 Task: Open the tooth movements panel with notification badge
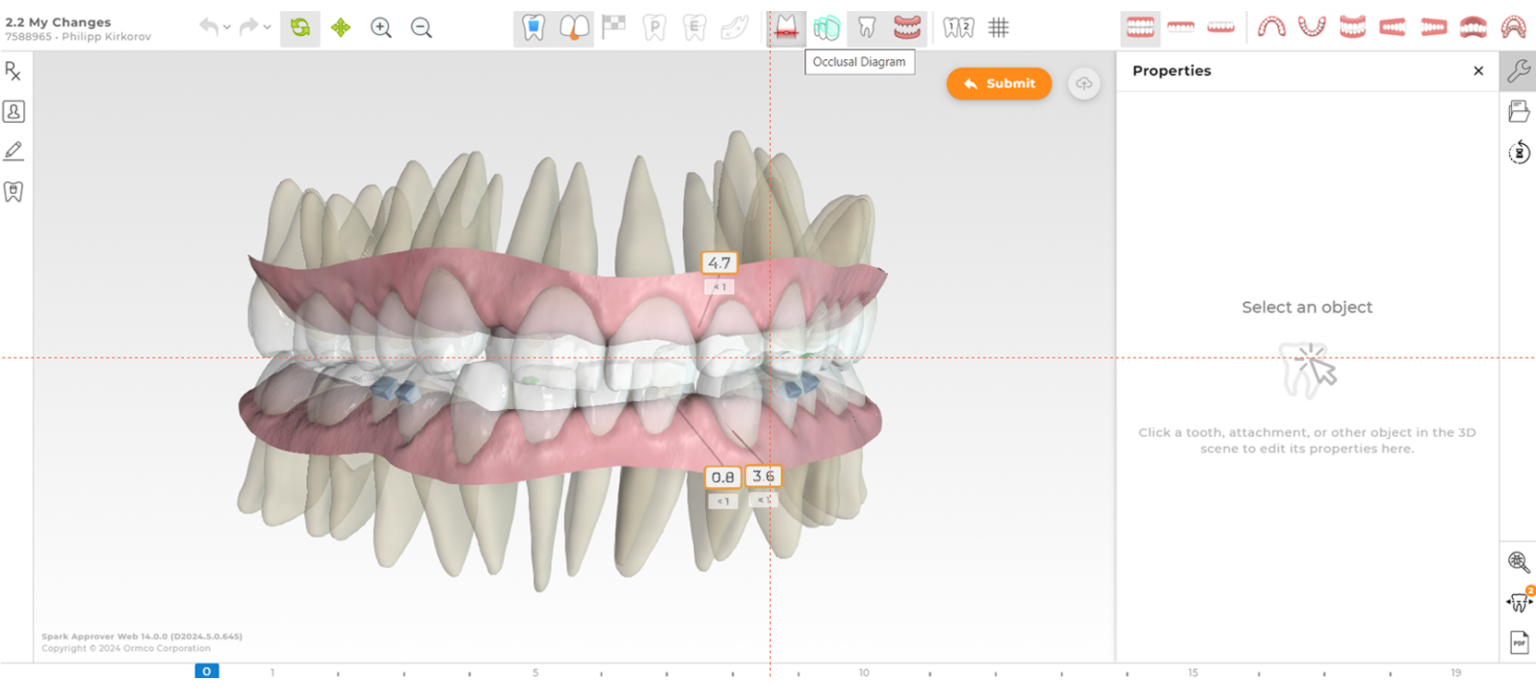[x=1518, y=601]
